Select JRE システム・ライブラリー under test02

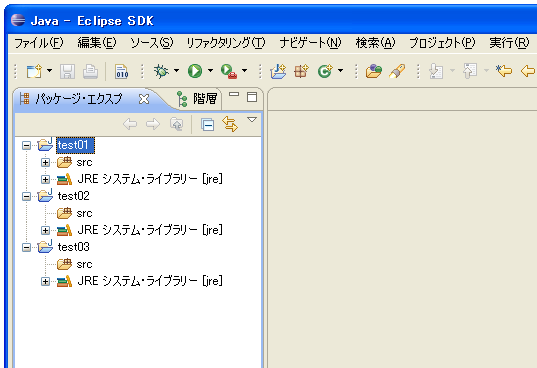coord(150,230)
